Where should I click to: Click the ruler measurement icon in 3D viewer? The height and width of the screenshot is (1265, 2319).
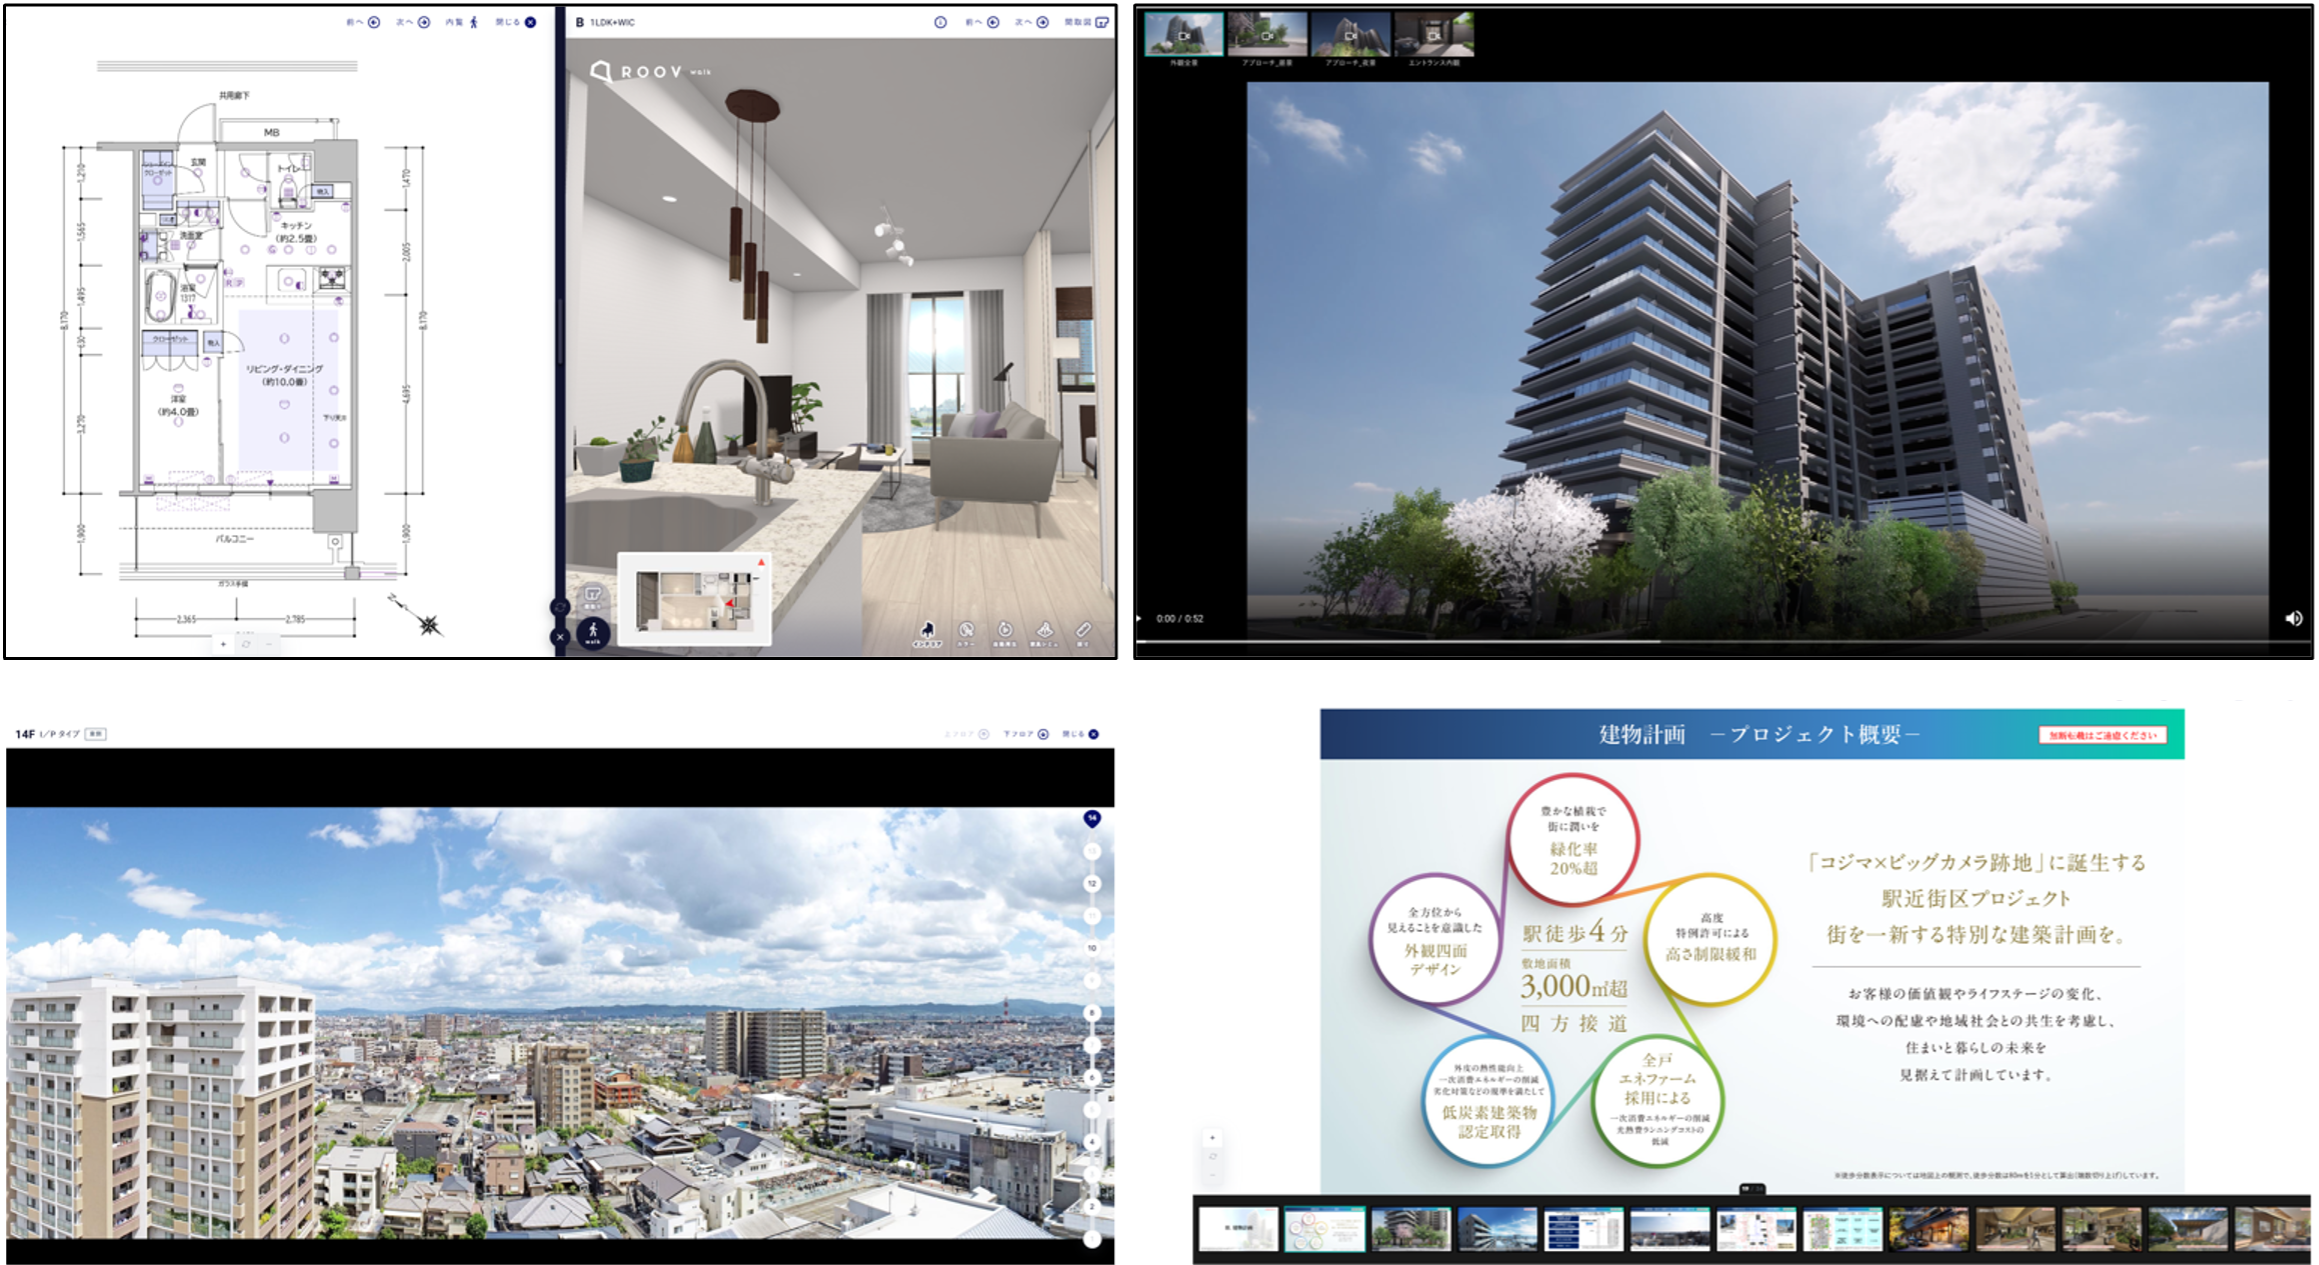(1083, 630)
